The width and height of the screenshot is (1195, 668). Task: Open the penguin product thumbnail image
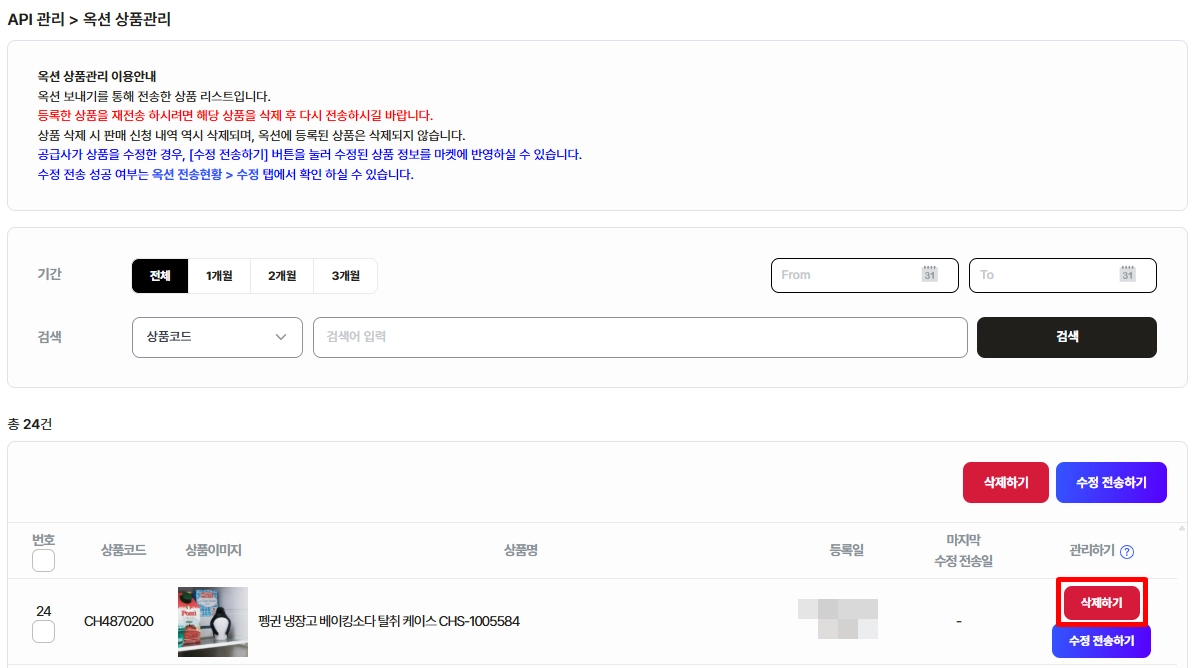(x=213, y=622)
